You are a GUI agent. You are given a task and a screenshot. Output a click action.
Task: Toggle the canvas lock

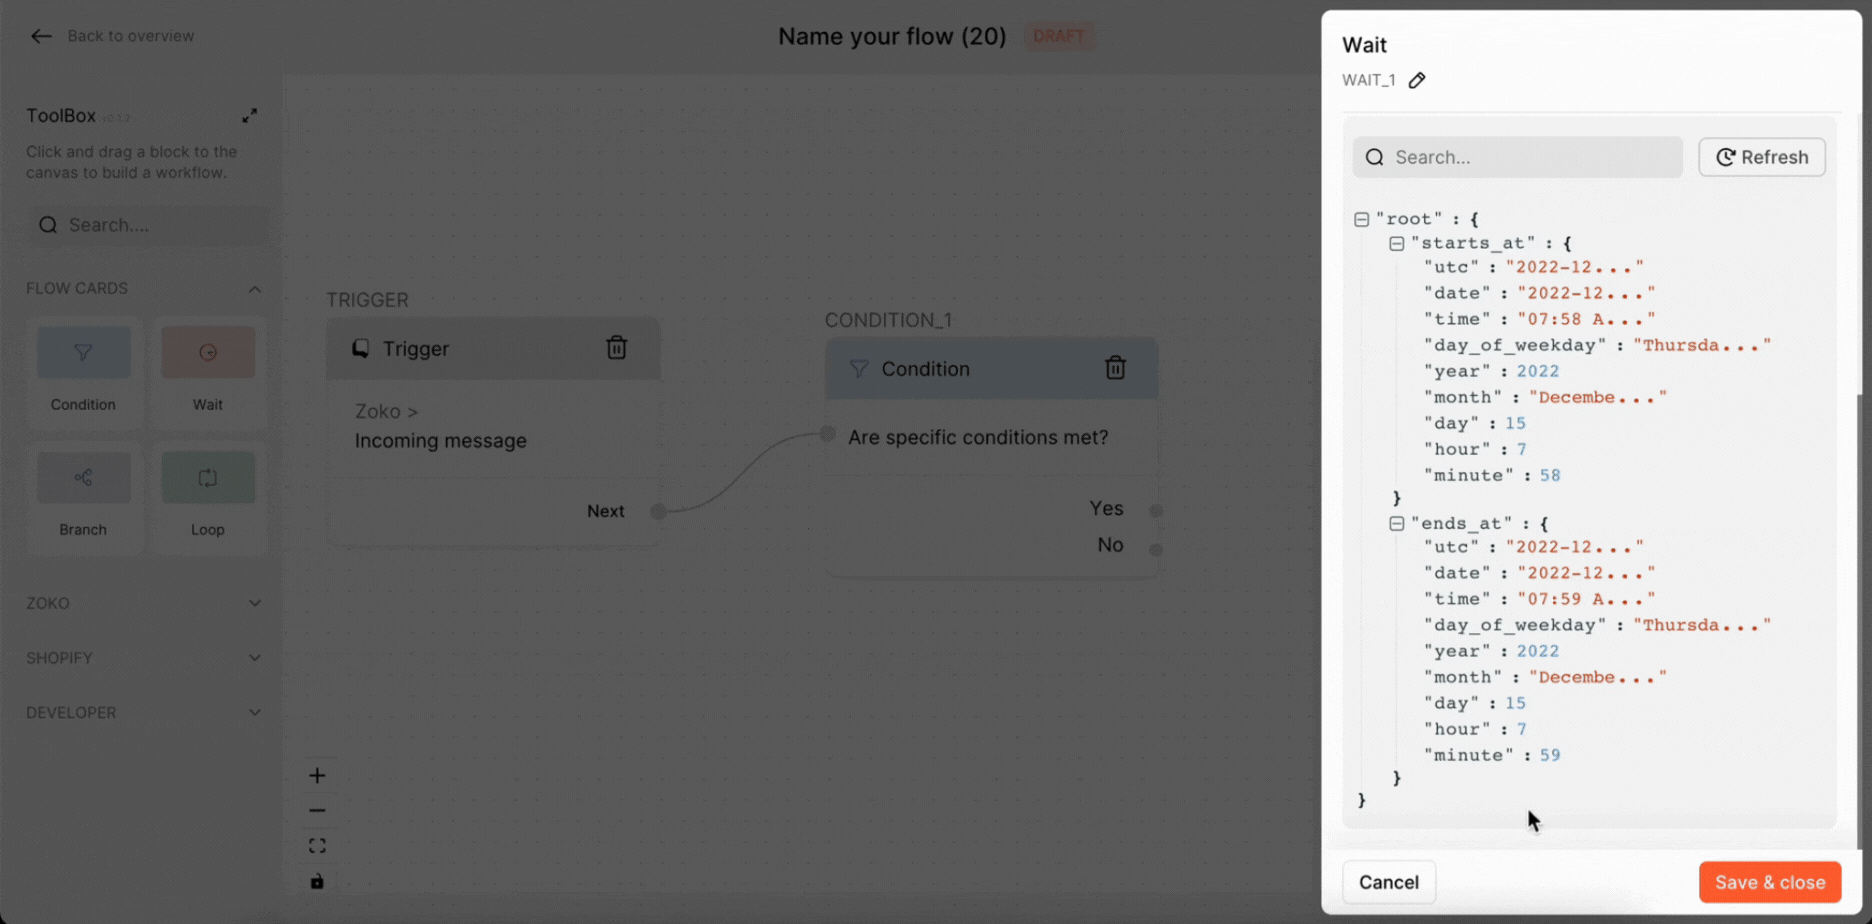317,881
